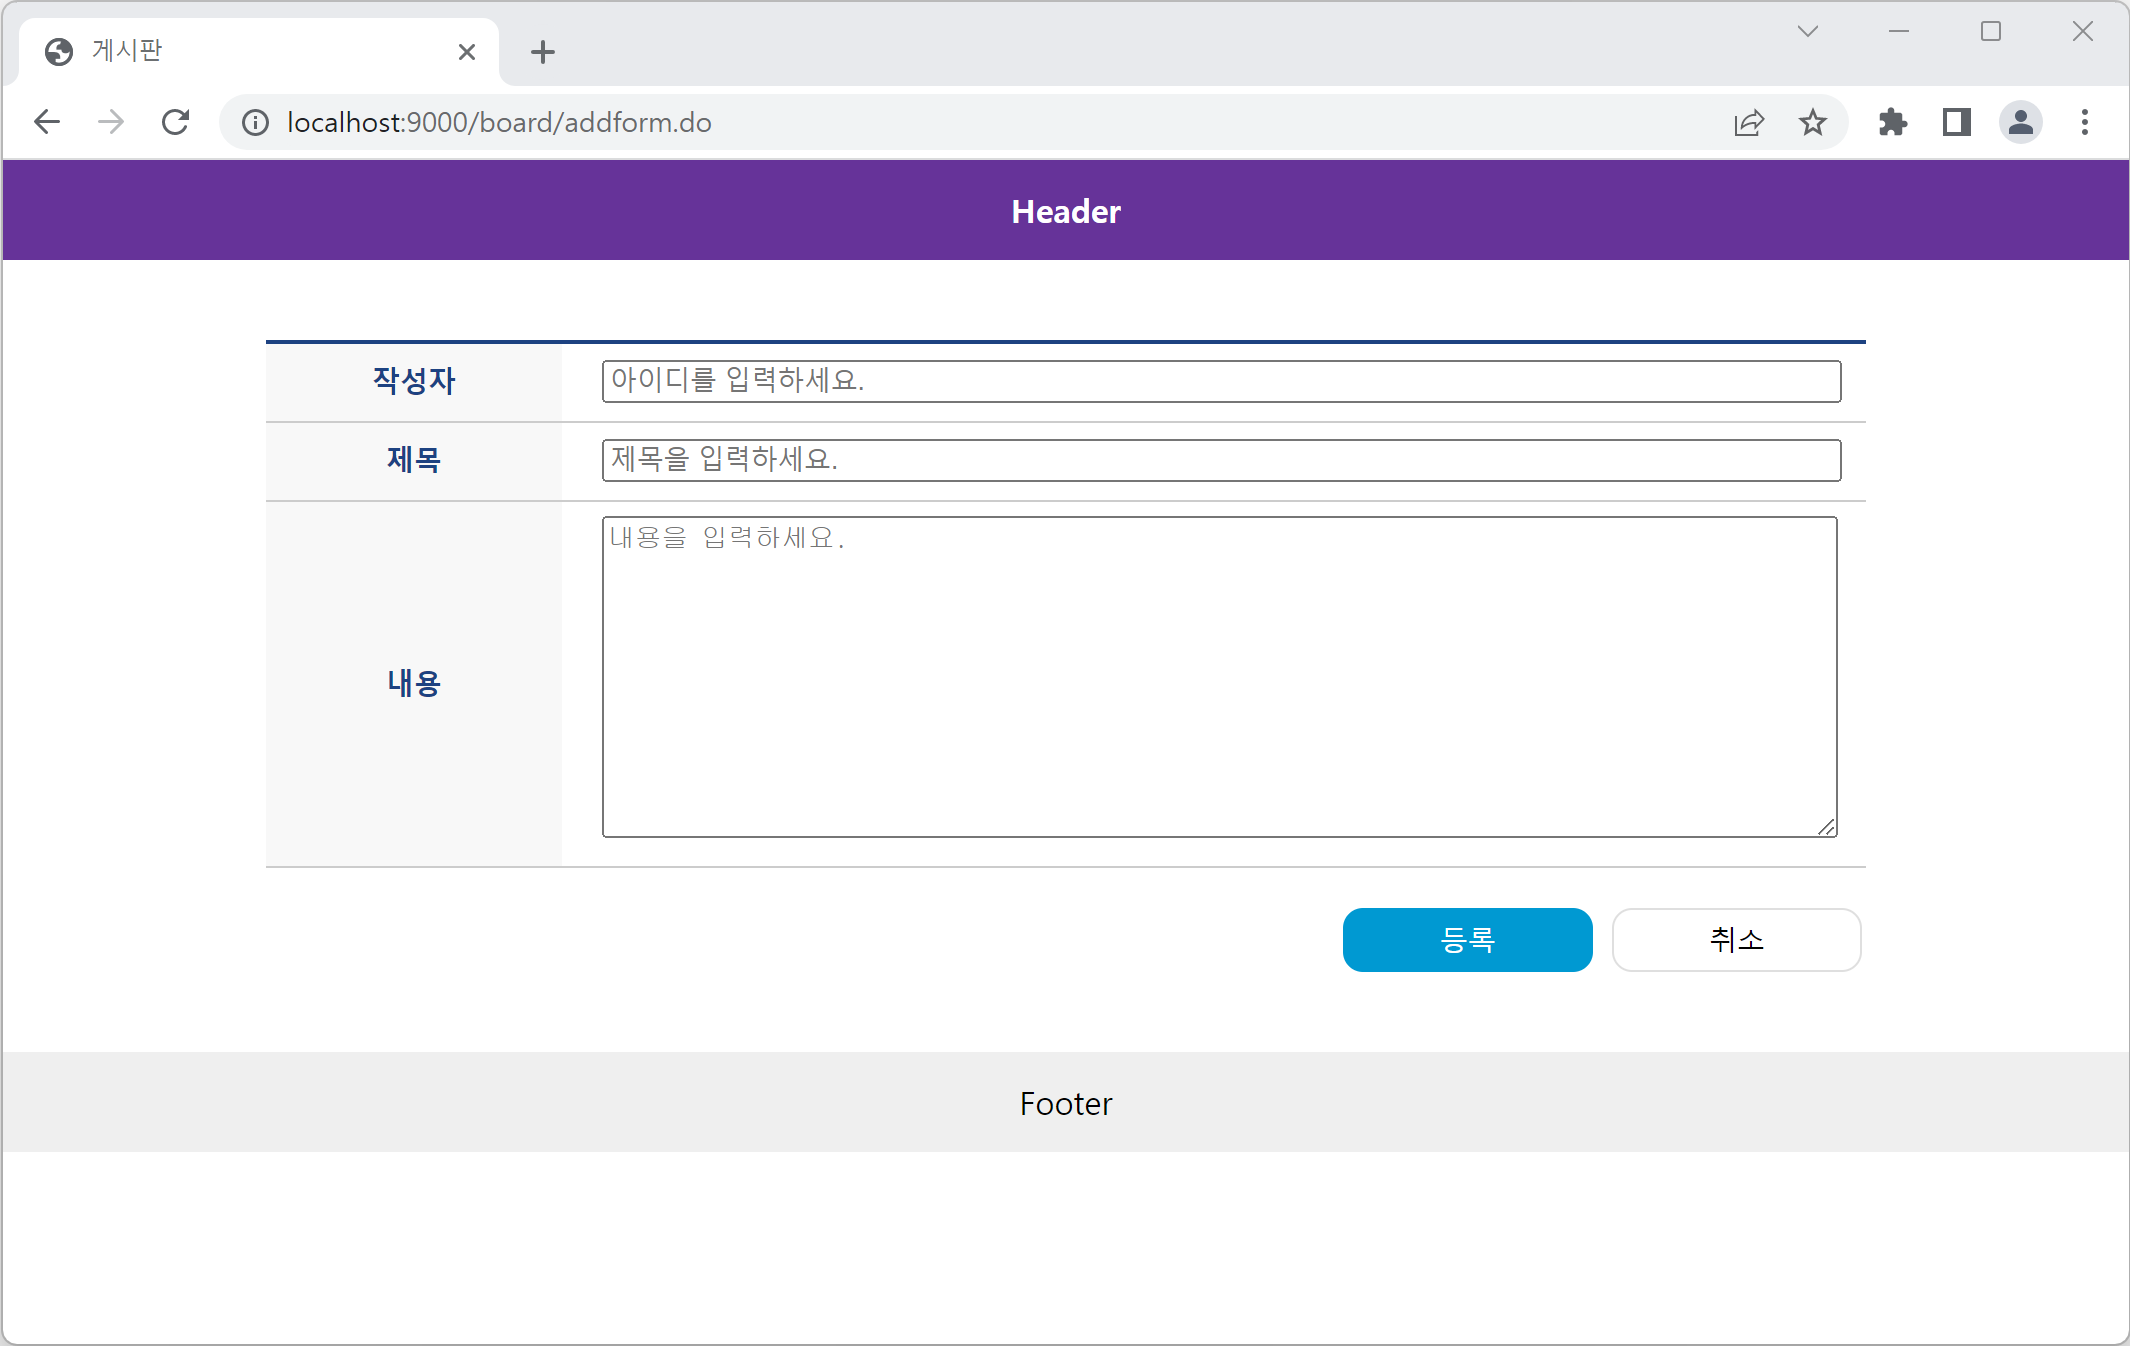Click the 등록 submit button

(1467, 940)
